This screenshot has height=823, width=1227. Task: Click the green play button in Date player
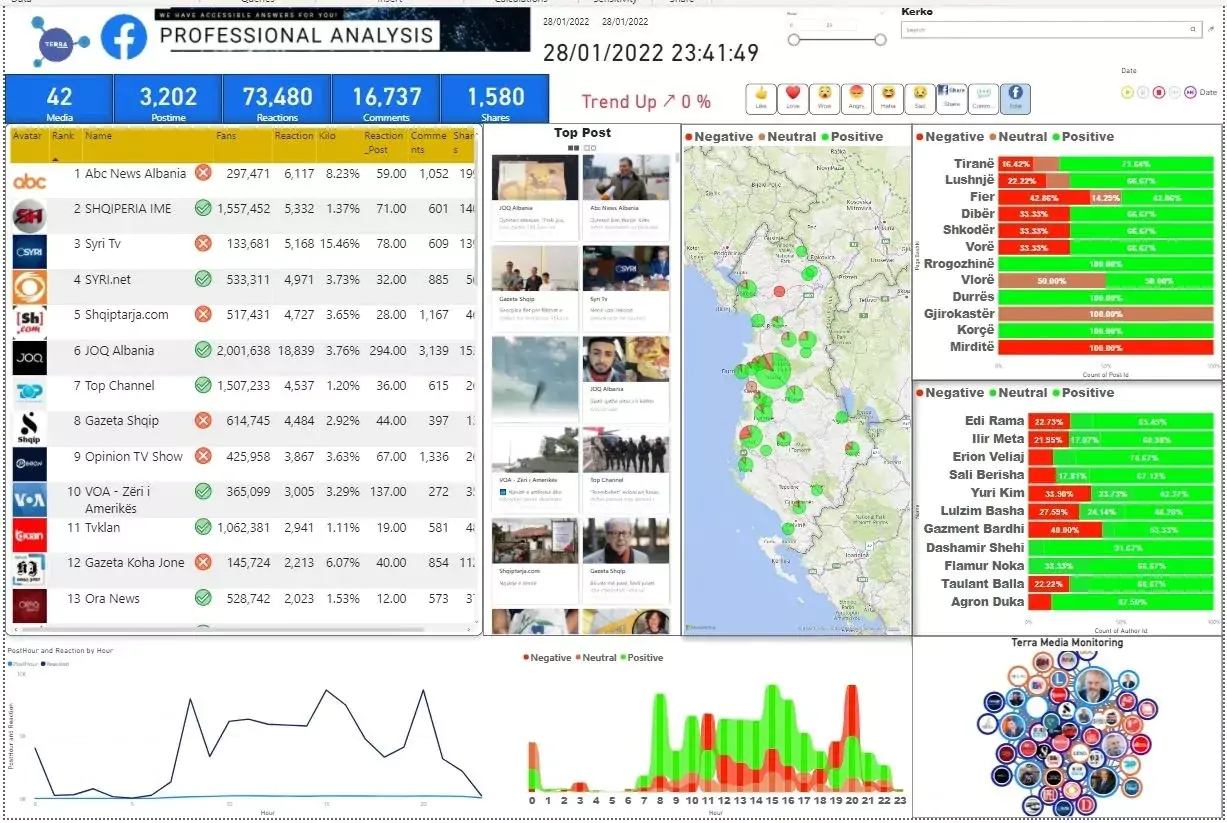(x=1128, y=92)
